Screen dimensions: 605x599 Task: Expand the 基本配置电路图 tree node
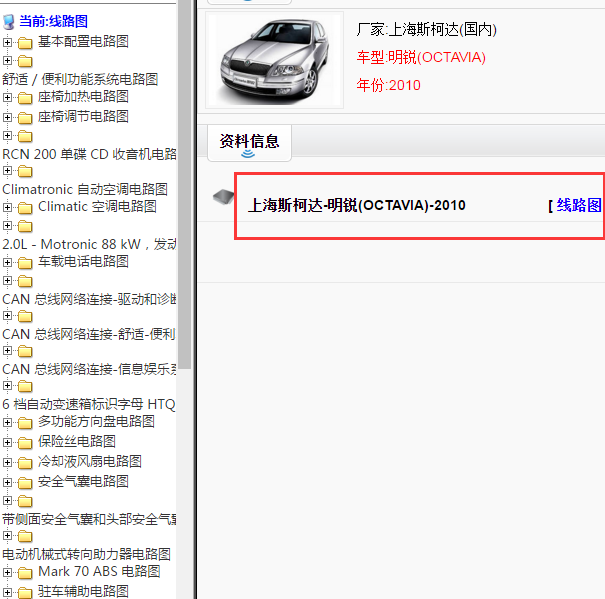point(7,42)
